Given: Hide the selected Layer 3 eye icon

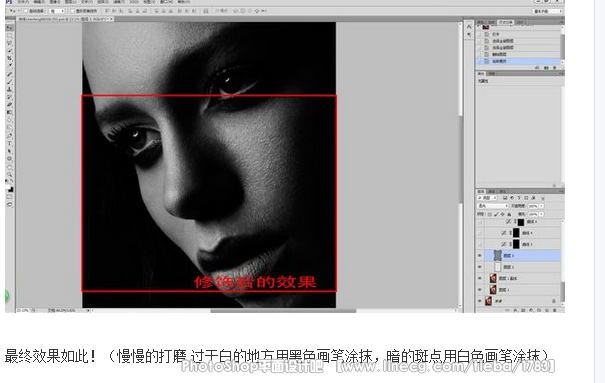Looking at the screenshot, I should (480, 255).
